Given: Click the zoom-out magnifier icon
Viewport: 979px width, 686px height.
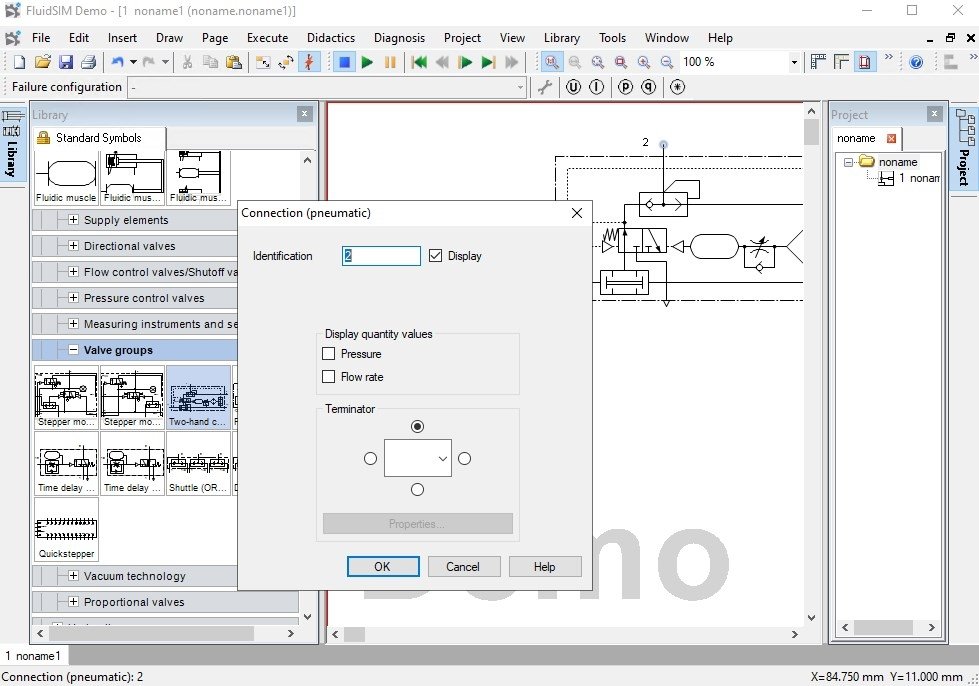Looking at the screenshot, I should tap(667, 62).
